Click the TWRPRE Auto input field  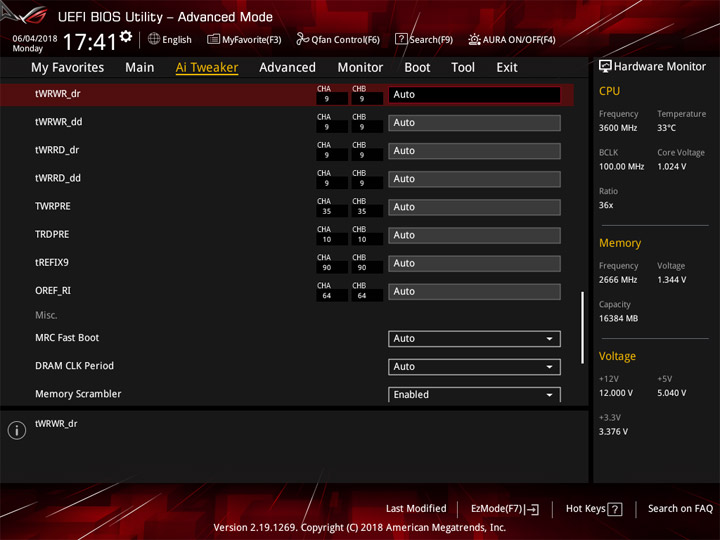[474, 207]
